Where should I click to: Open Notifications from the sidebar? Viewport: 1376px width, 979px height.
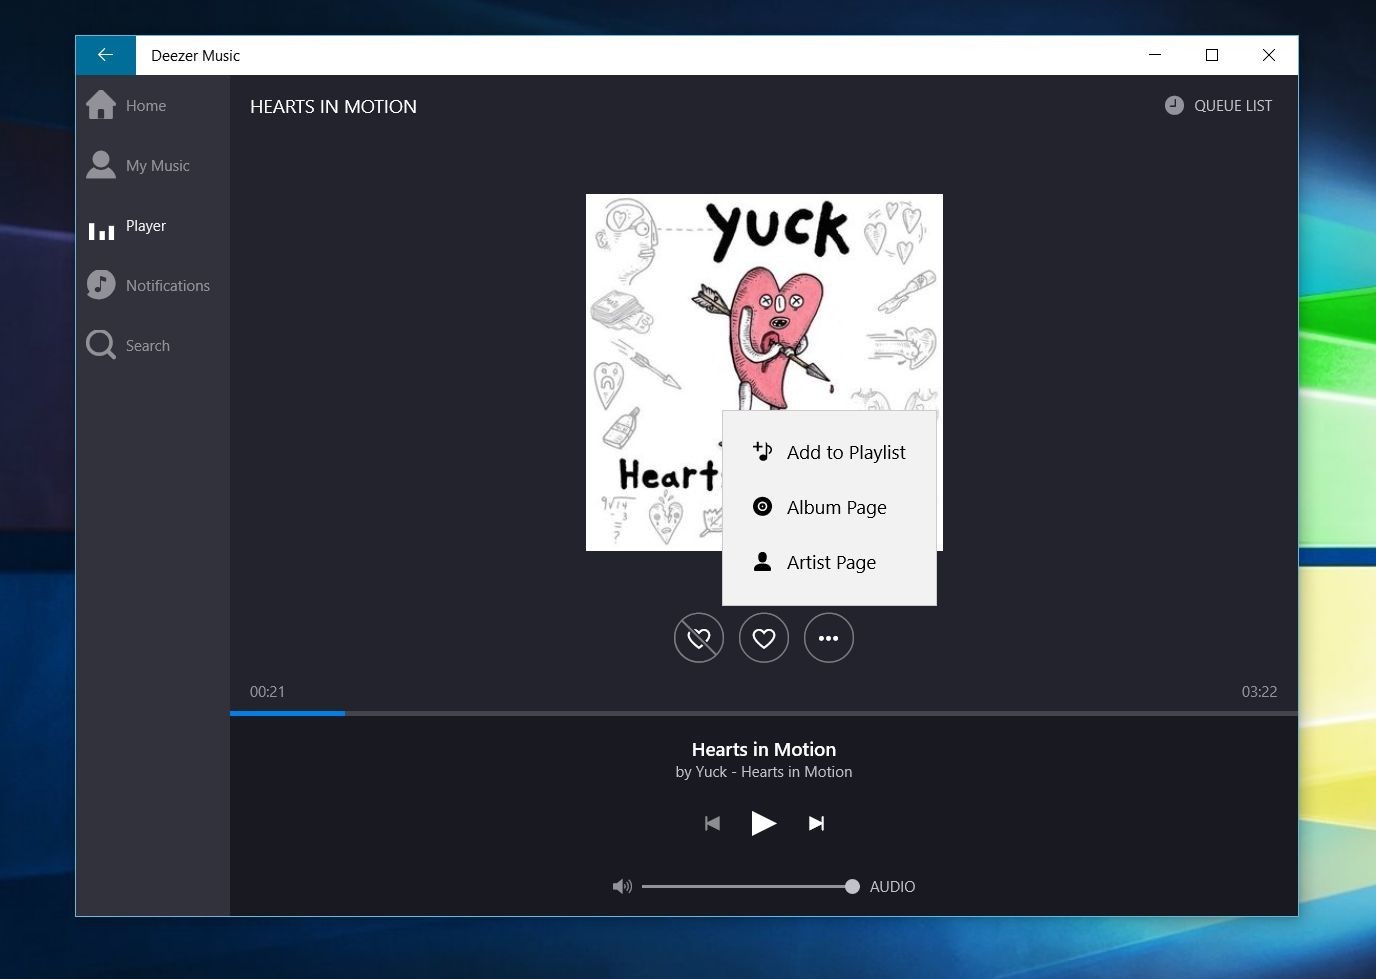coord(153,285)
